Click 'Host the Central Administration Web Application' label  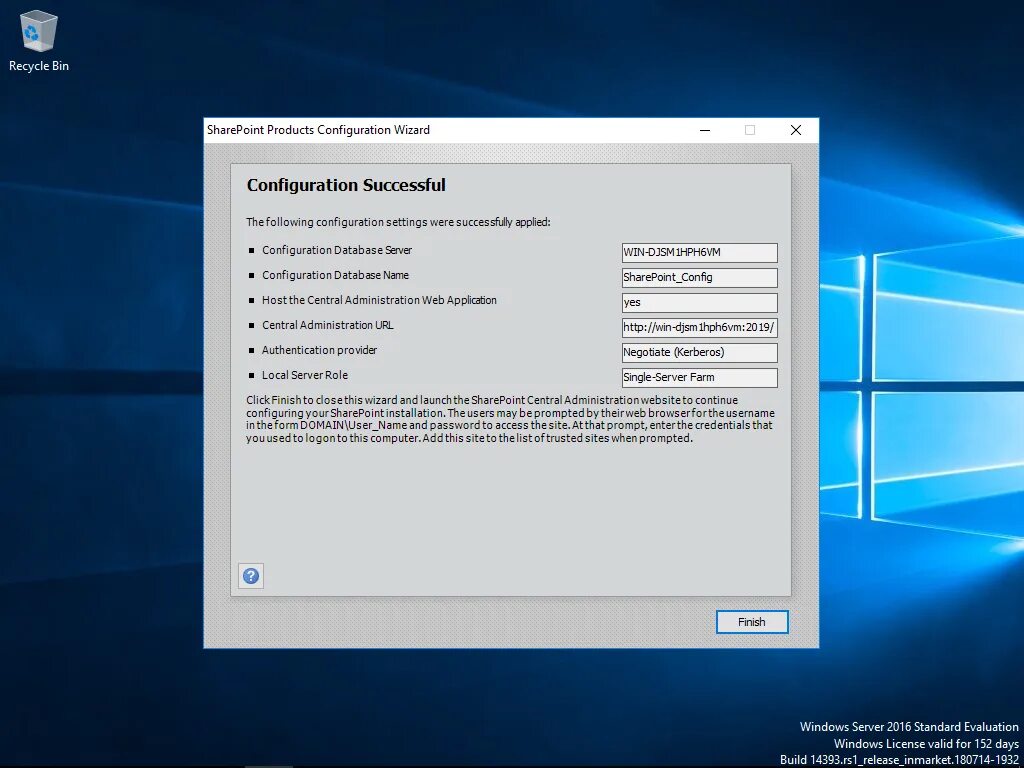coord(379,300)
